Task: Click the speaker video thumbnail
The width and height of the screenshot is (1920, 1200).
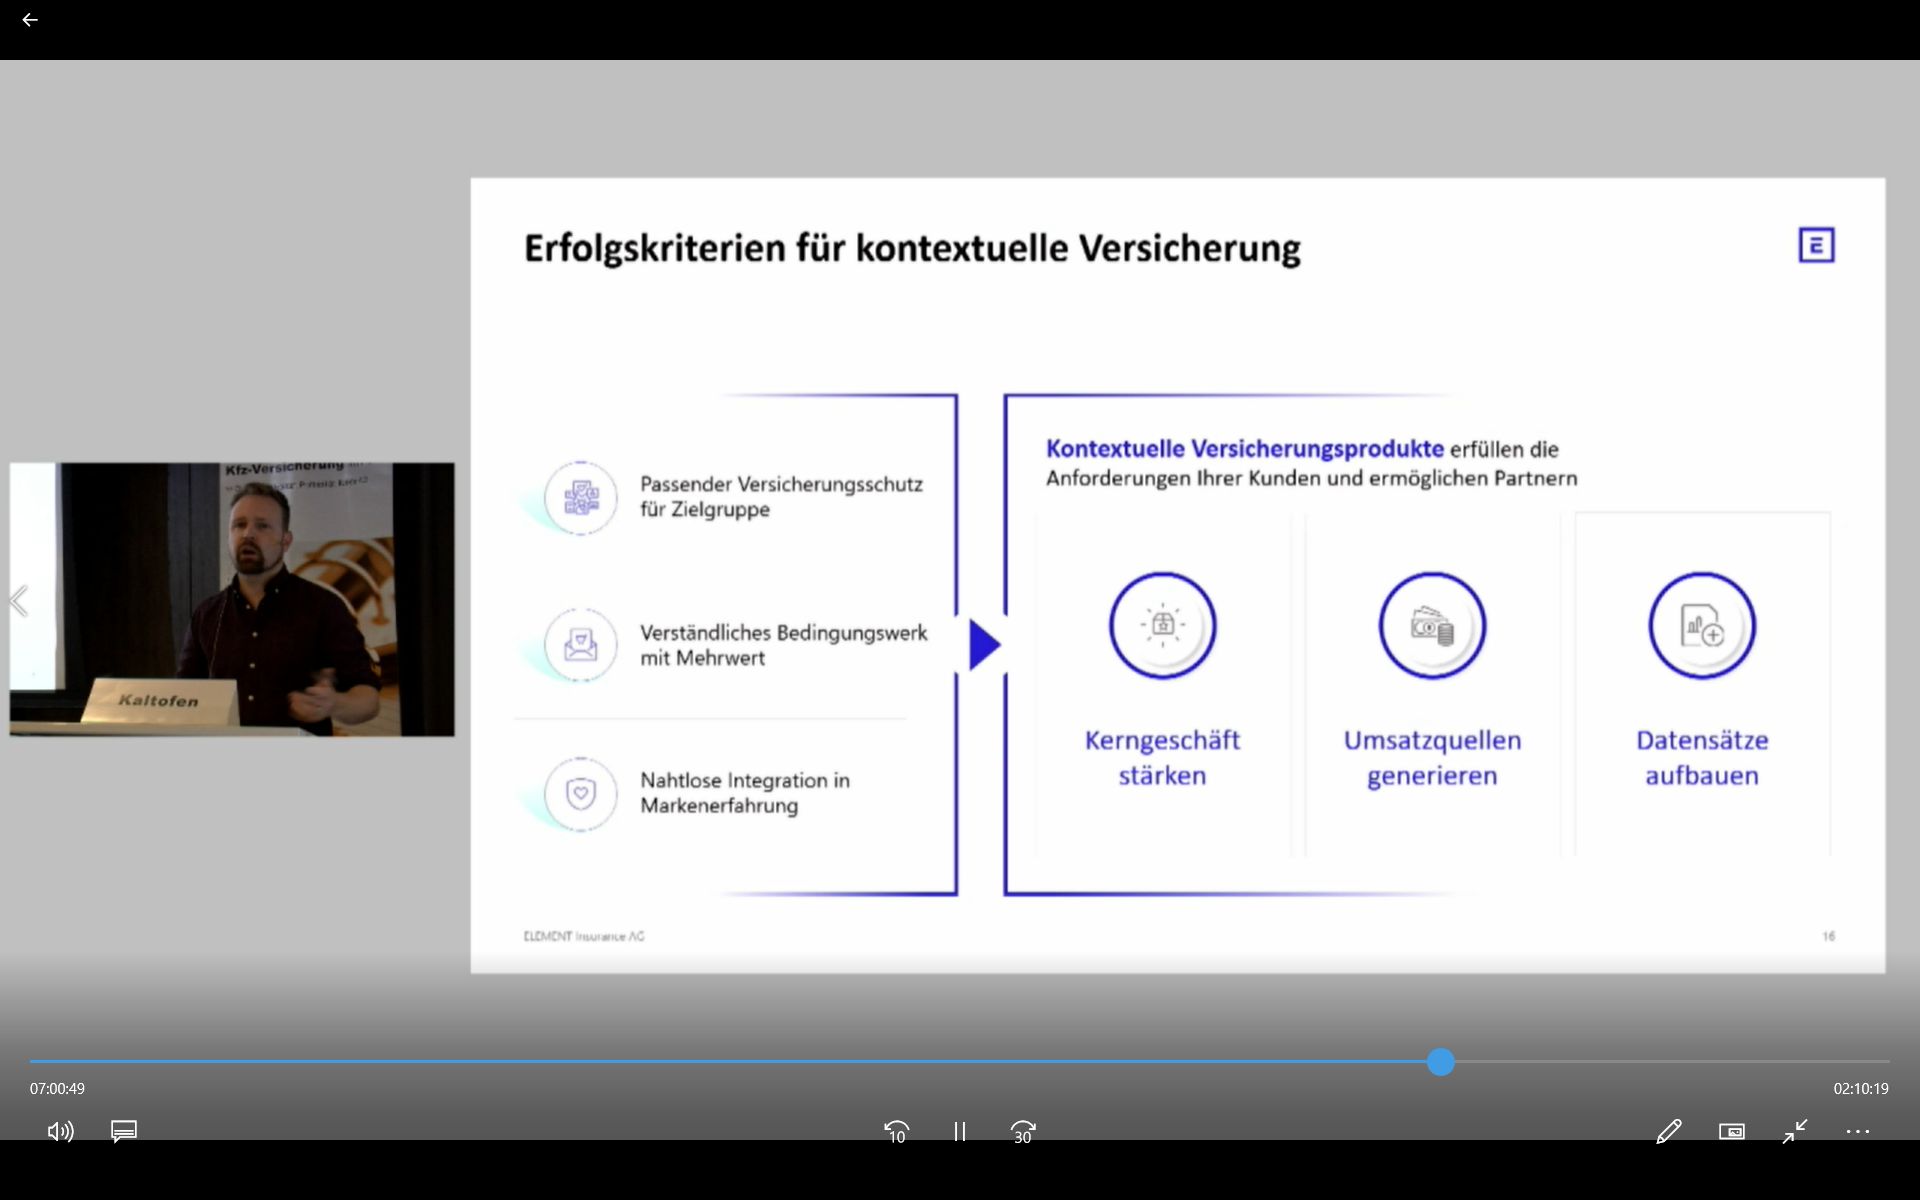Action: click(x=232, y=599)
